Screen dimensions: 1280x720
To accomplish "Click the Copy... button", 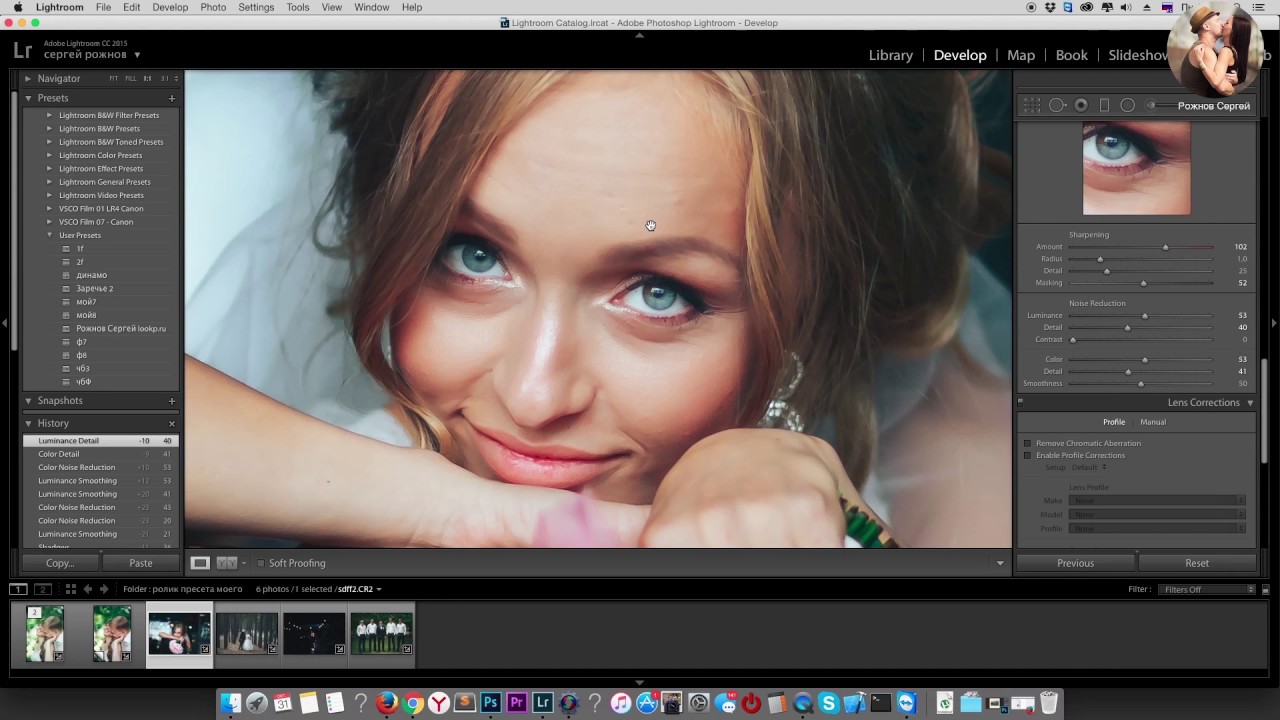I will (x=60, y=563).
